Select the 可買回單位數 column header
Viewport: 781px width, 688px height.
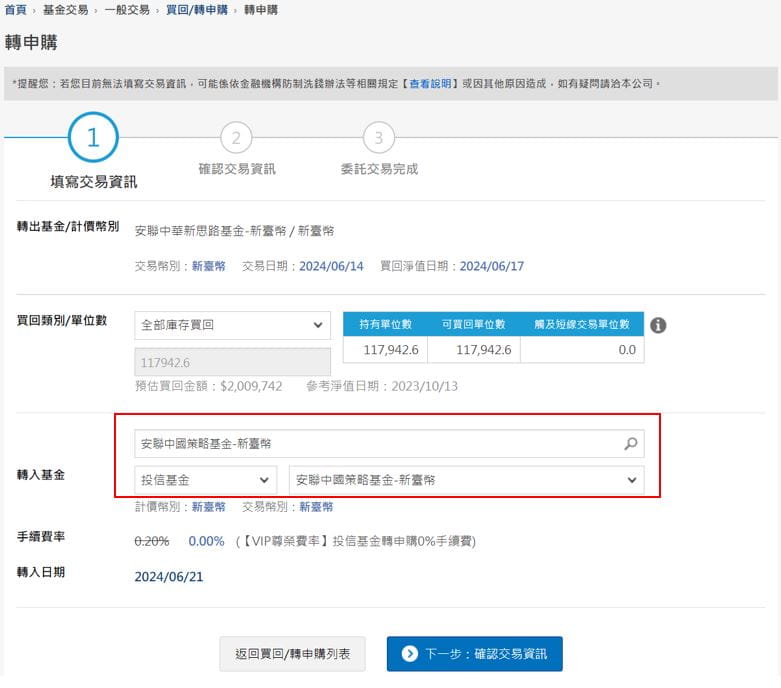tap(474, 324)
